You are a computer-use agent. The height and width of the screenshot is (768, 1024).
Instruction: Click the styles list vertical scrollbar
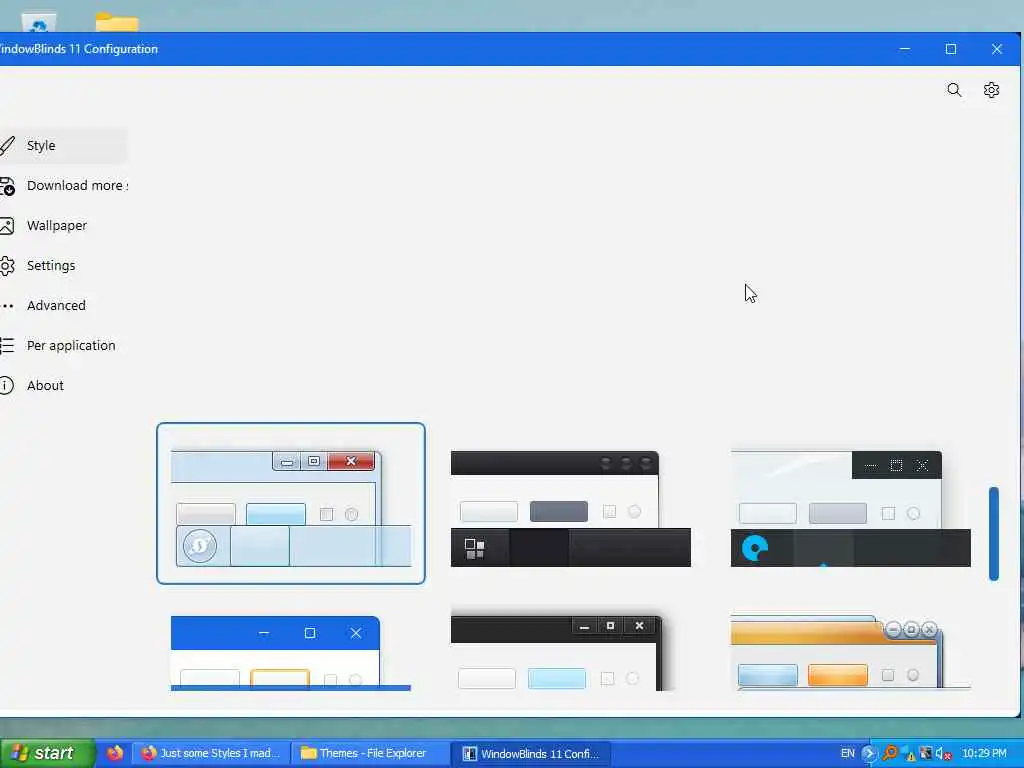[x=994, y=534]
